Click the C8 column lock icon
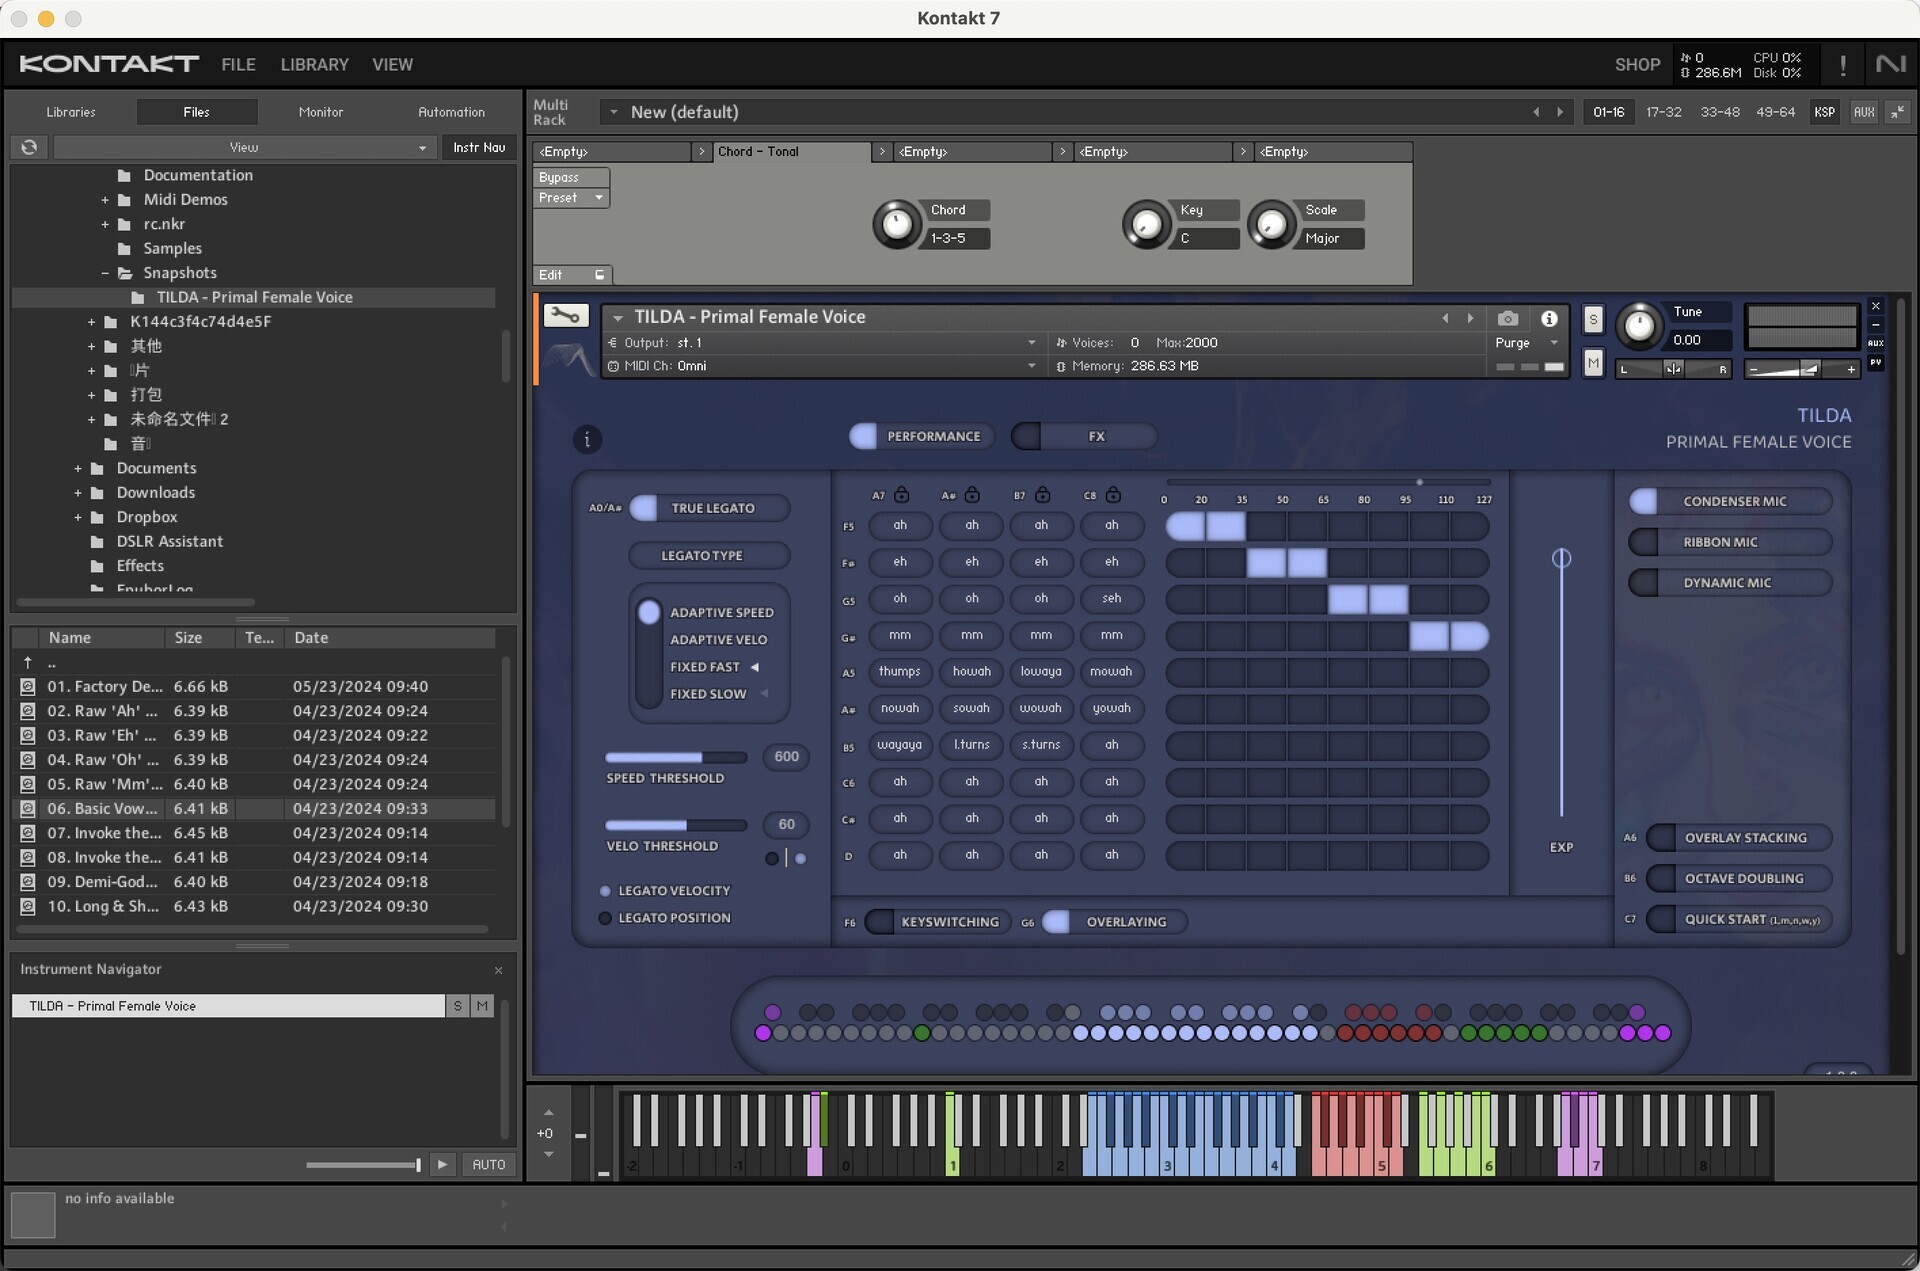1920x1271 pixels. [1113, 495]
